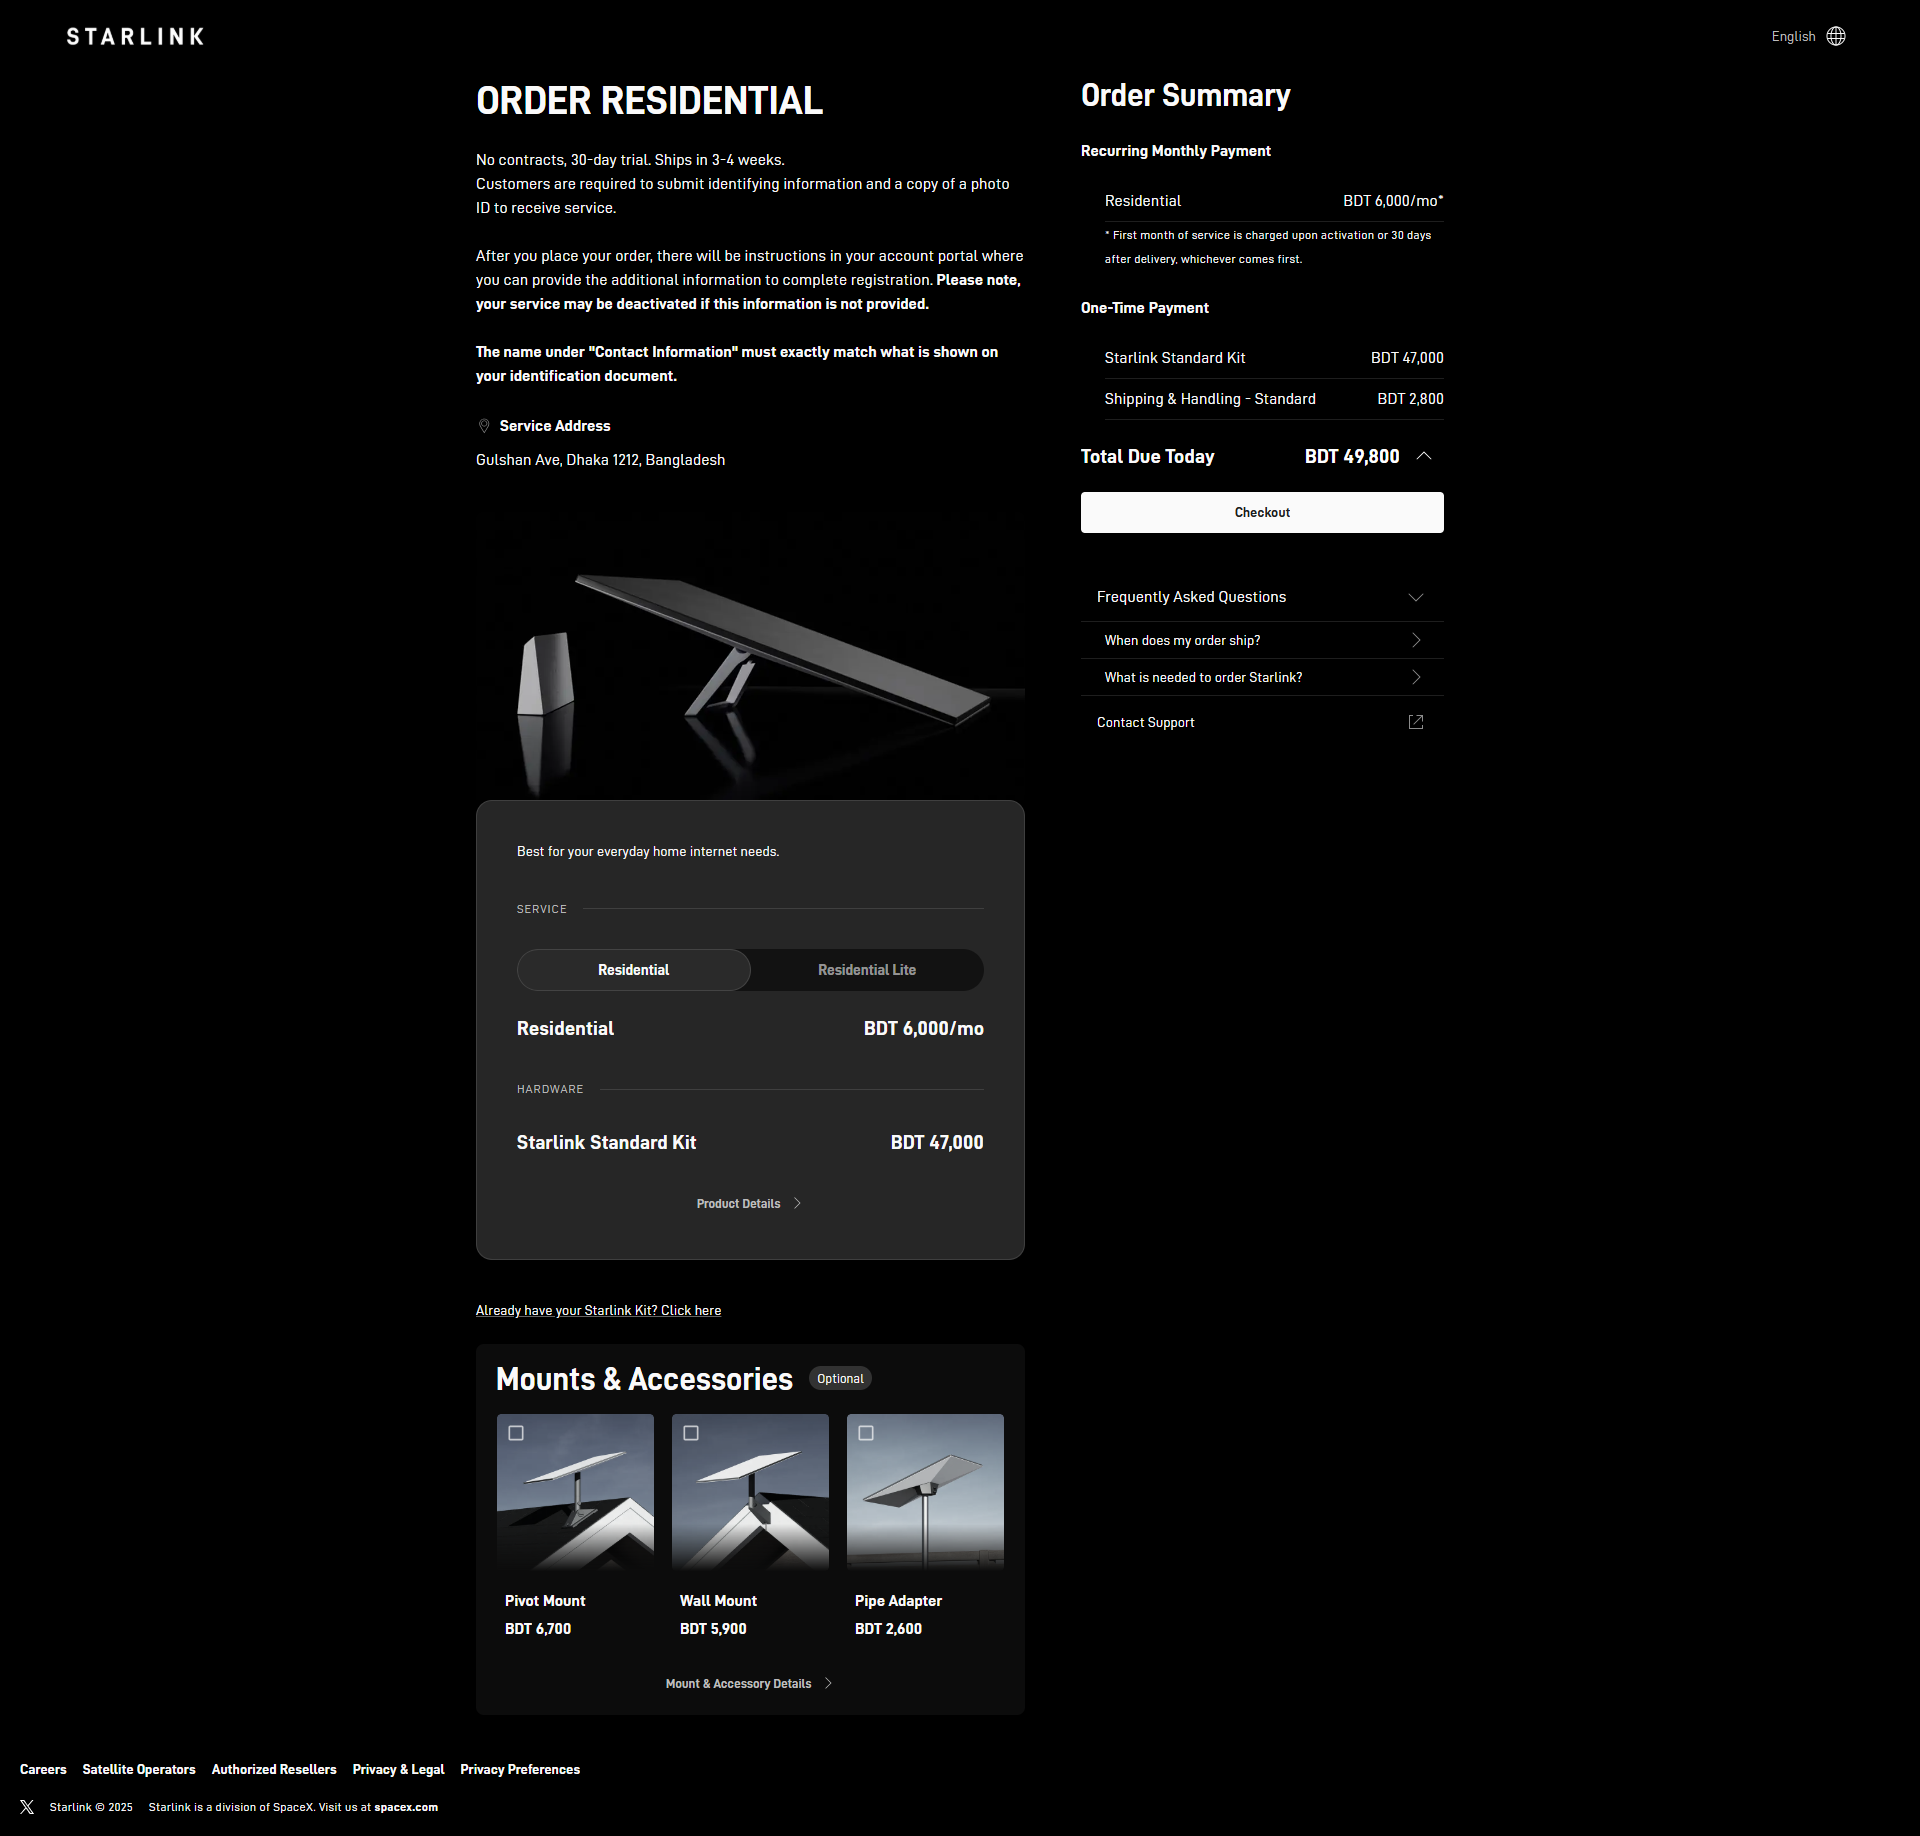
Task: Click the Contact Support external link icon
Action: point(1416,722)
